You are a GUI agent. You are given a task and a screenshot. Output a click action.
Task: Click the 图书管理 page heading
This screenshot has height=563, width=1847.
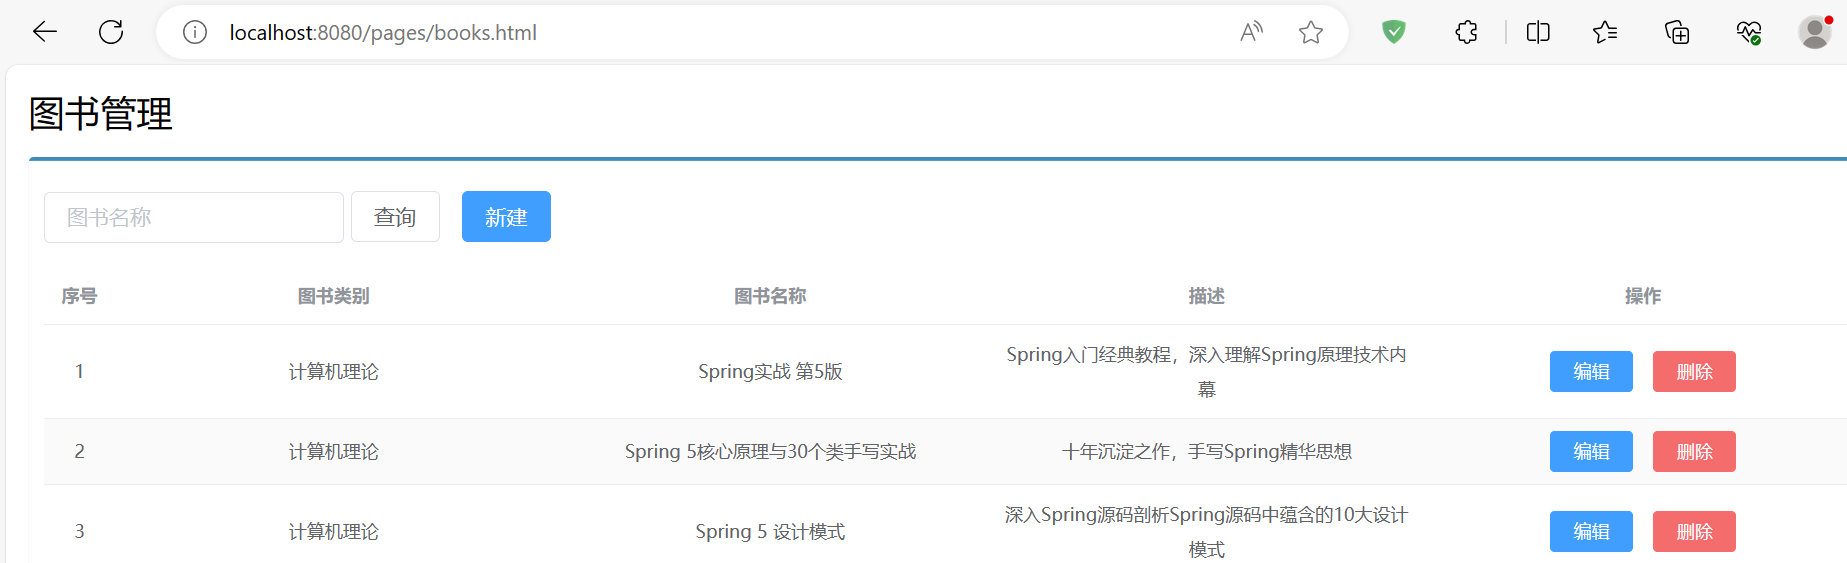click(101, 114)
